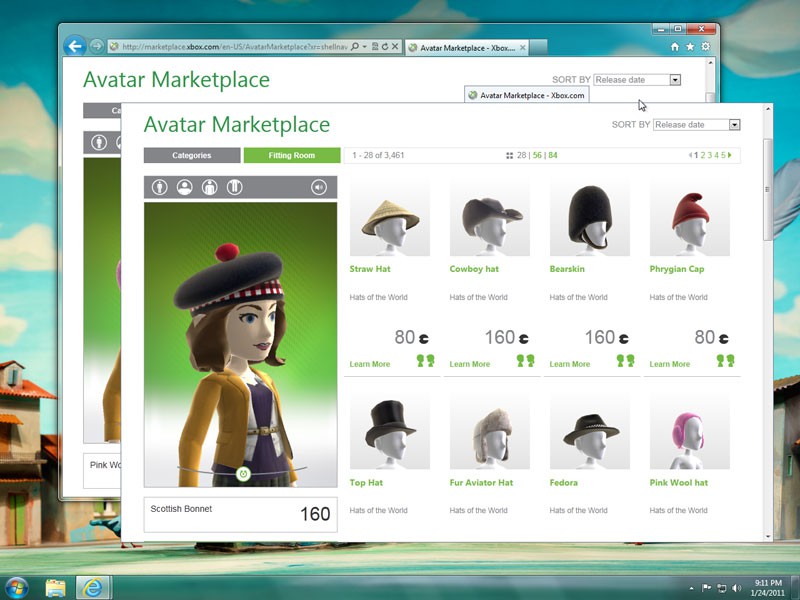Mute sound with the speaker icon

(319, 187)
